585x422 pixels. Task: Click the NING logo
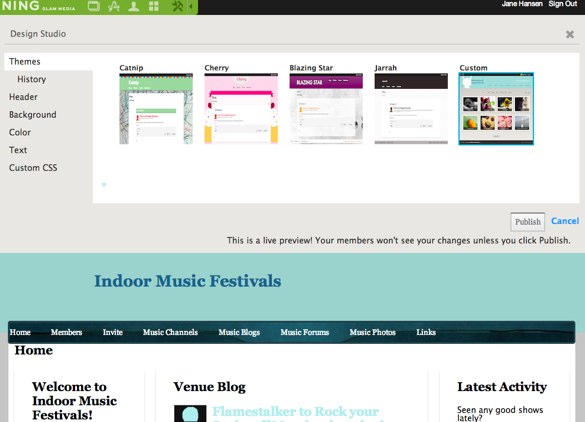point(21,6)
